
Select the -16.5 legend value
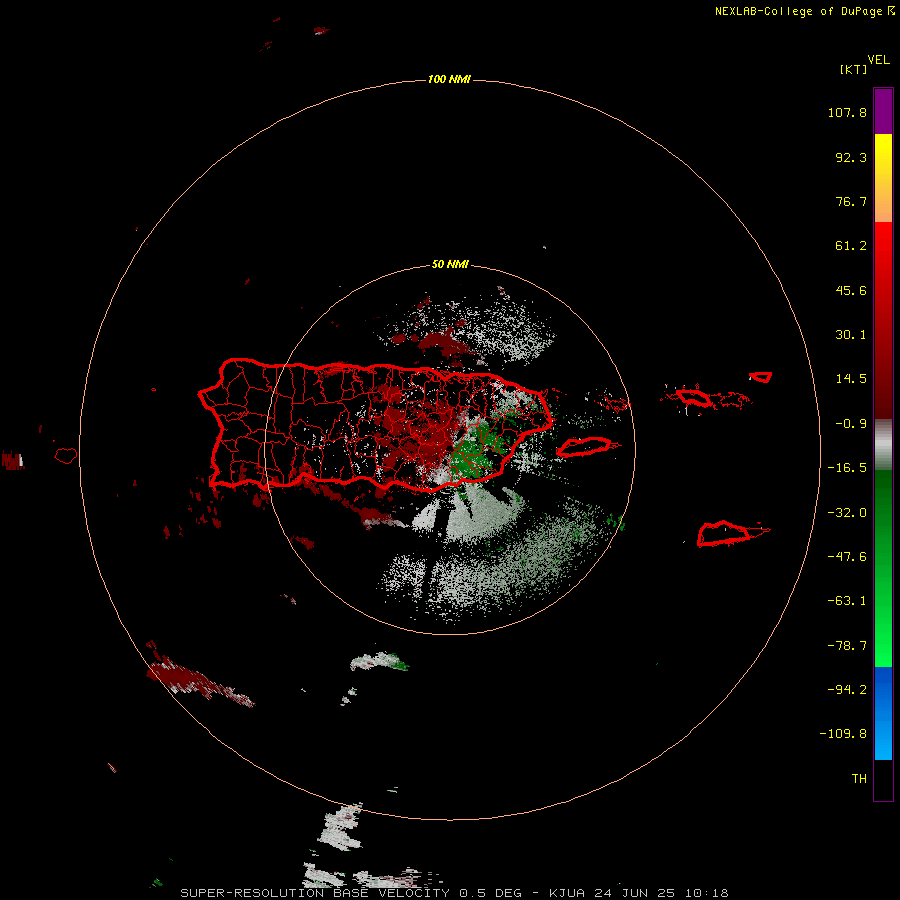tap(847, 468)
